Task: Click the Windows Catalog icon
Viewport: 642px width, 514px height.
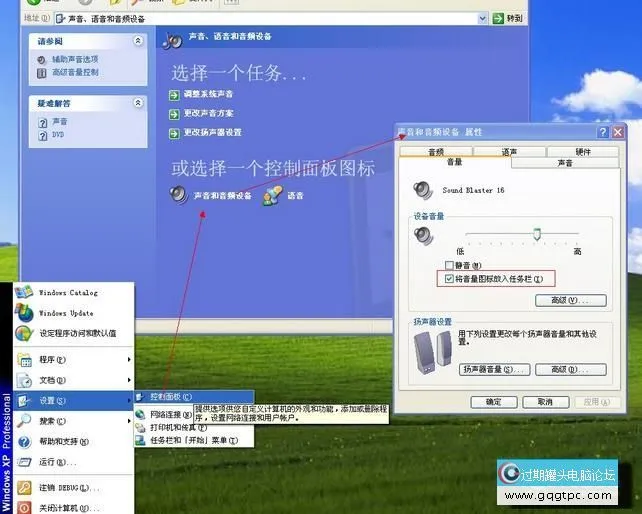Action: [x=24, y=292]
